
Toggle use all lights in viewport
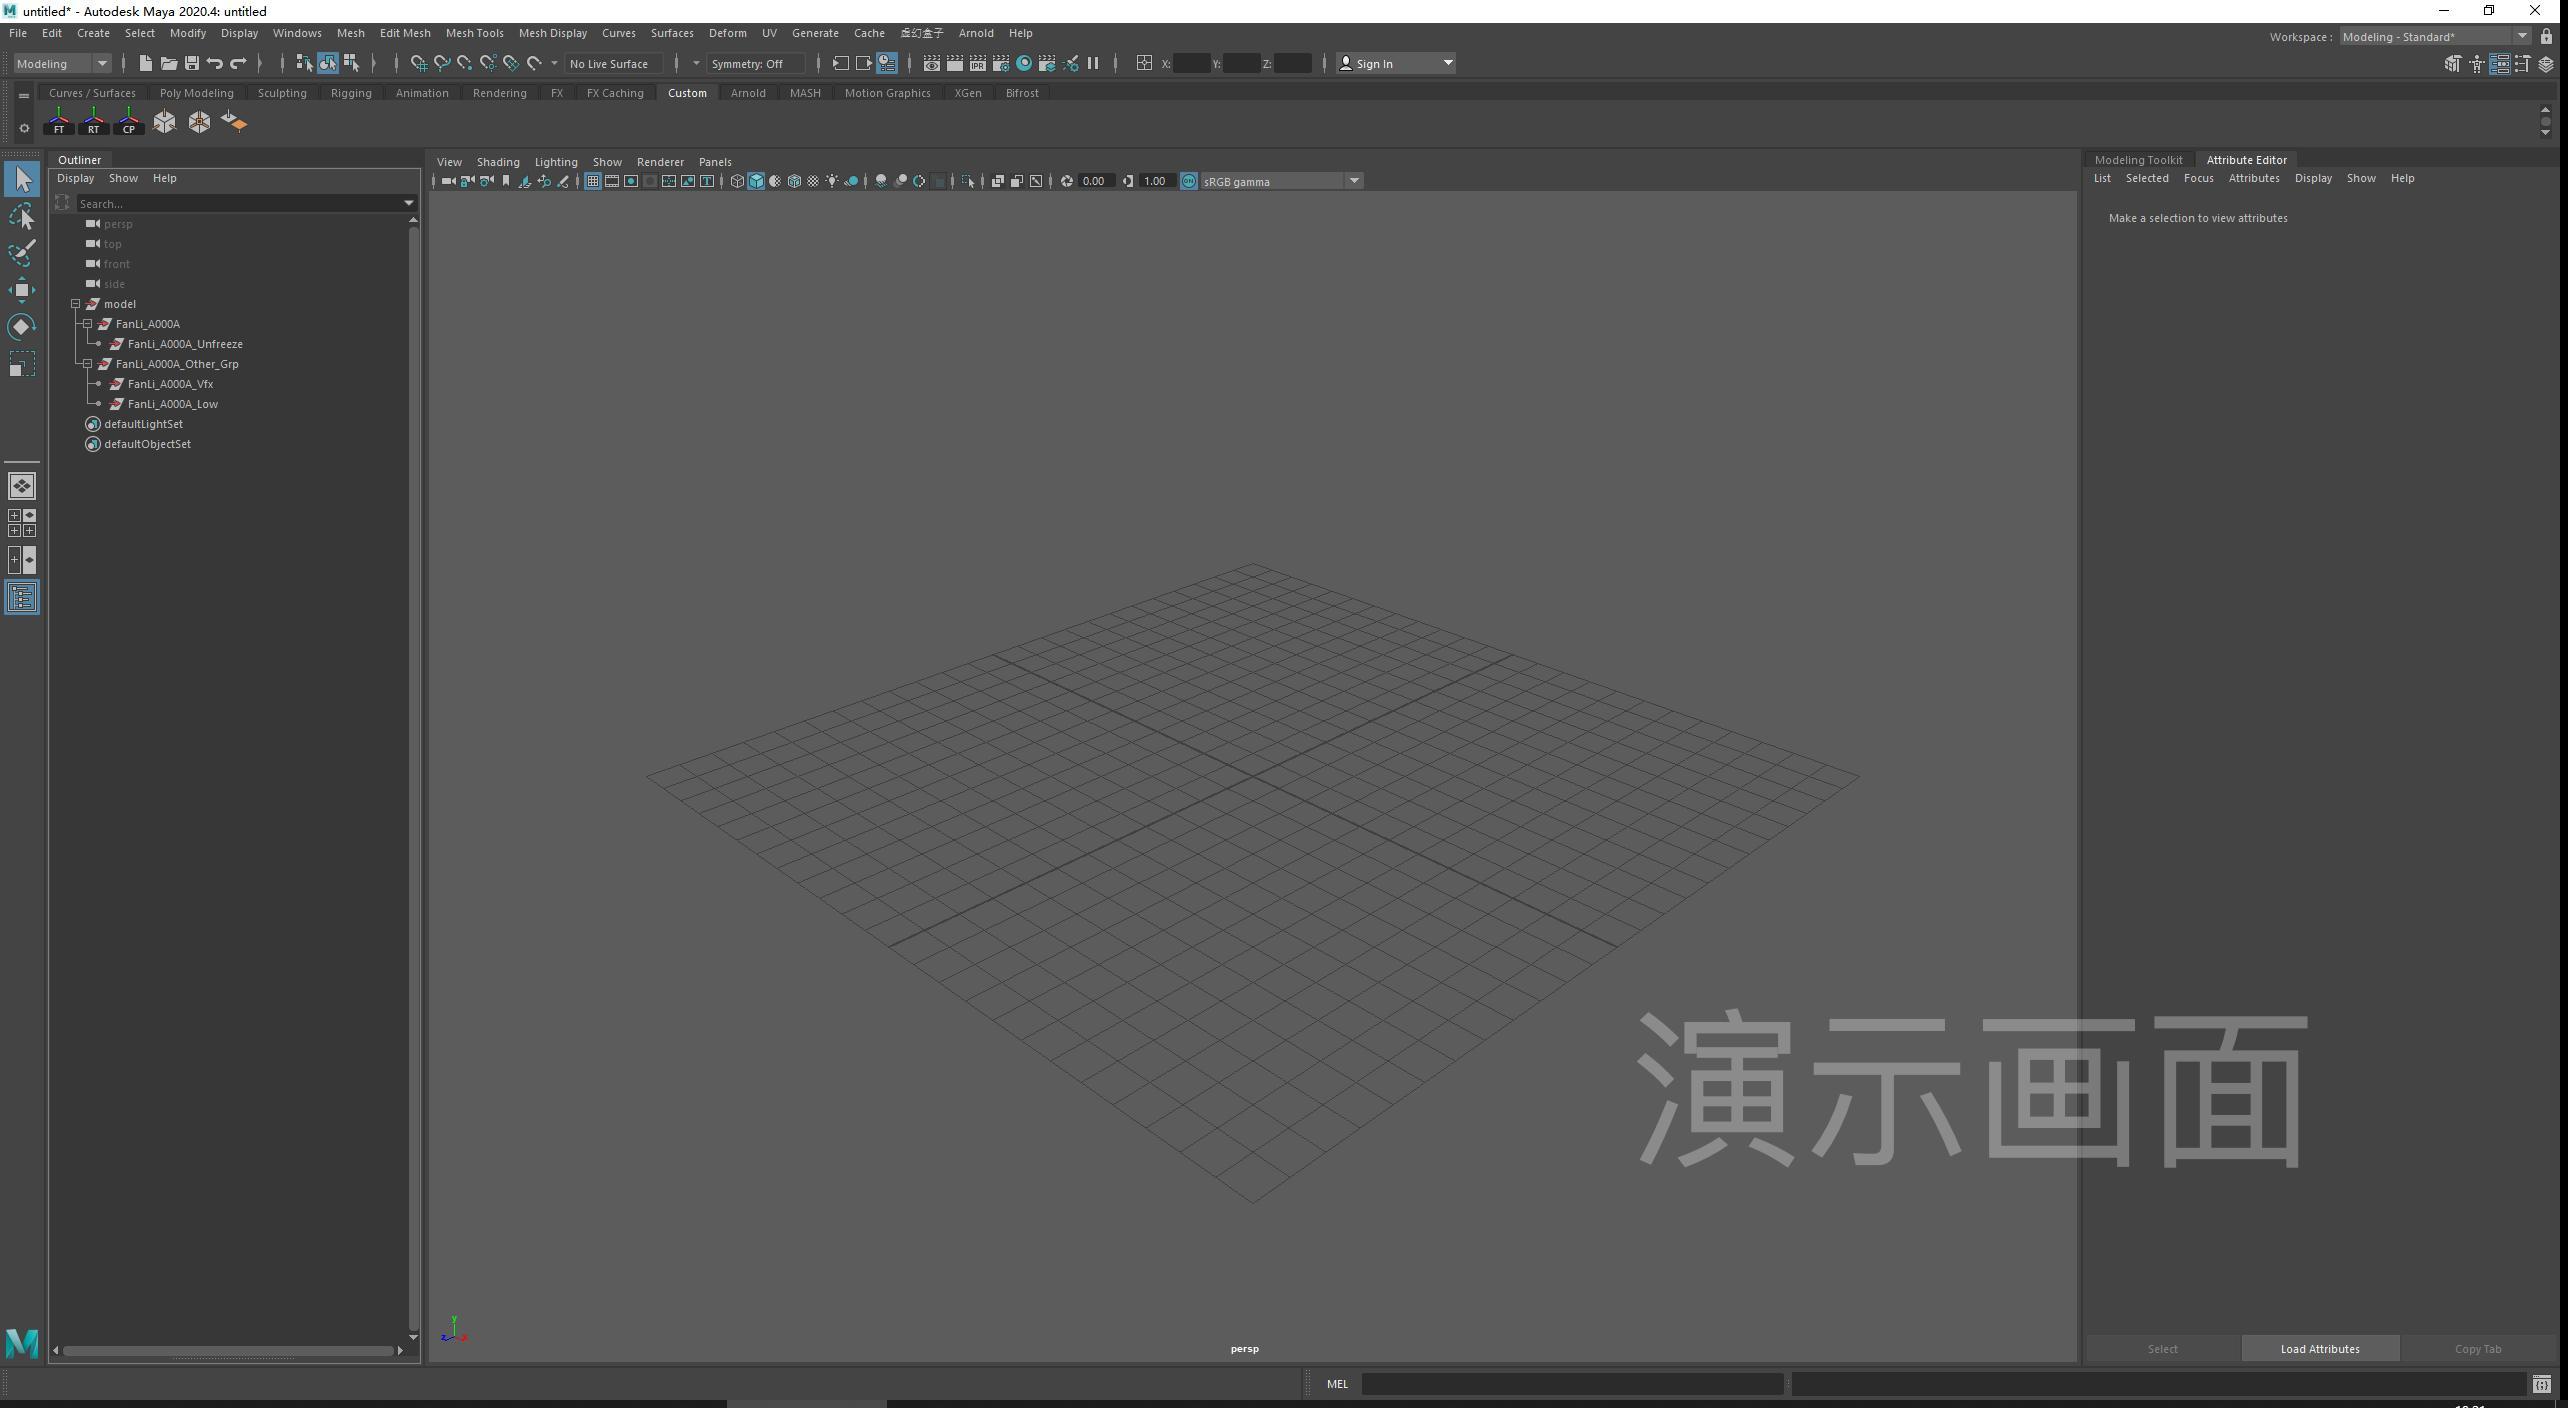point(832,181)
